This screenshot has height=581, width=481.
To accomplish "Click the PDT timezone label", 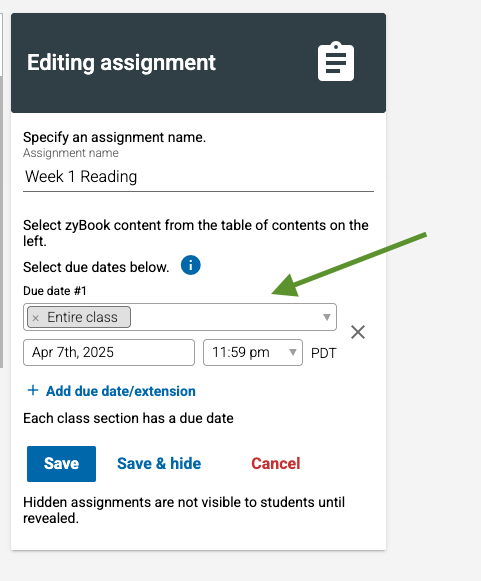I will [x=324, y=353].
